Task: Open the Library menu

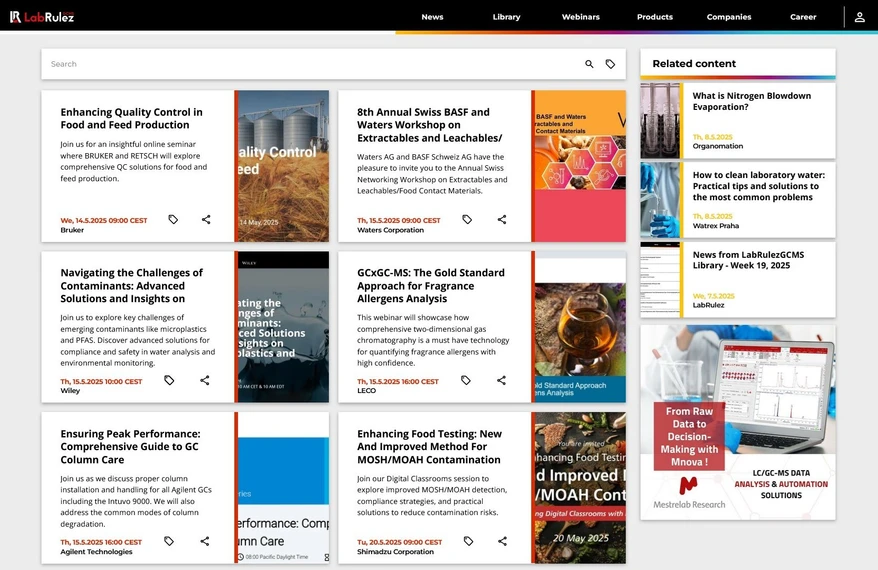Action: coord(506,17)
